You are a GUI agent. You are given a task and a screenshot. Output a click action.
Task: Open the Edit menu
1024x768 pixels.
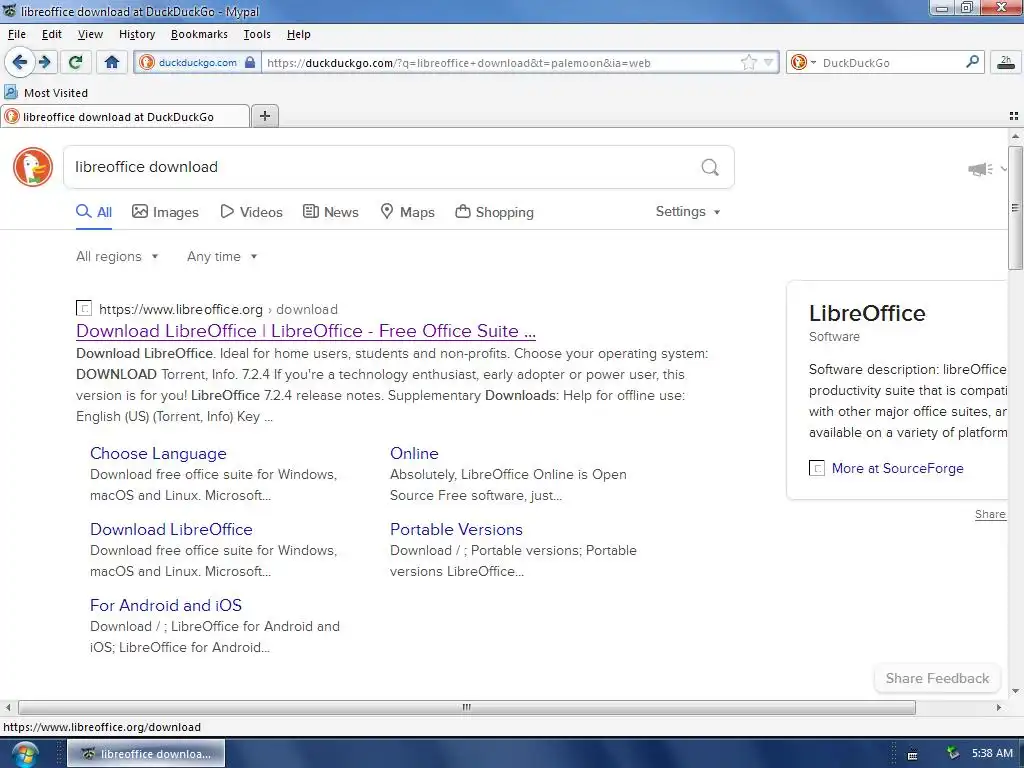(52, 34)
